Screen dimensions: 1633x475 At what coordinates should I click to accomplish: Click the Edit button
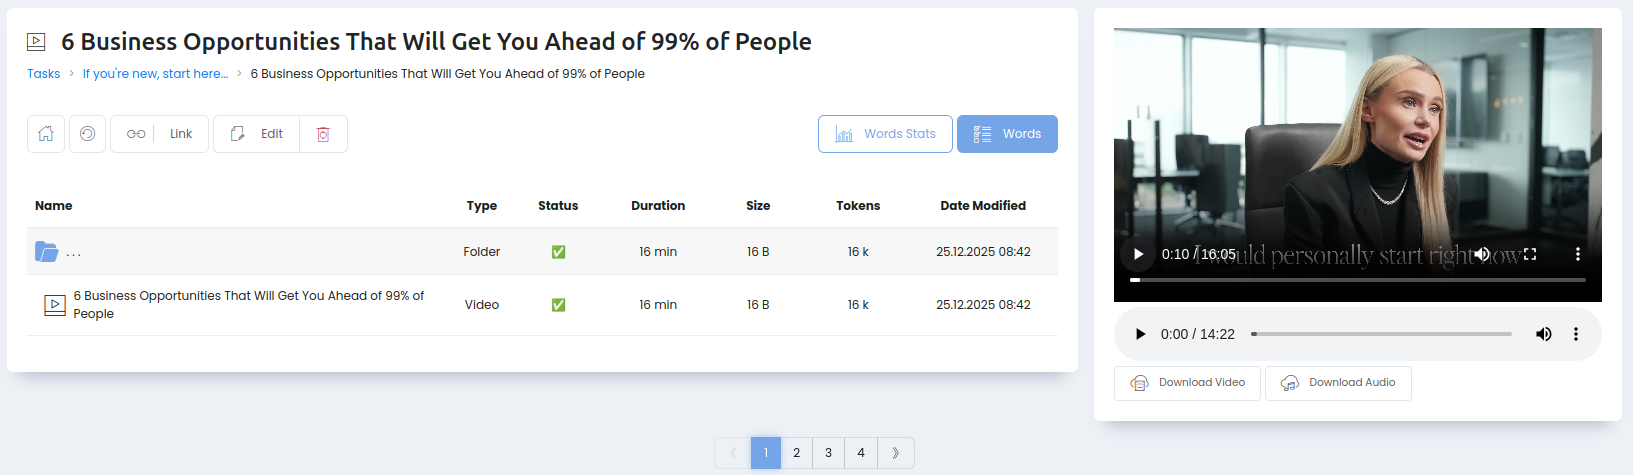(257, 134)
